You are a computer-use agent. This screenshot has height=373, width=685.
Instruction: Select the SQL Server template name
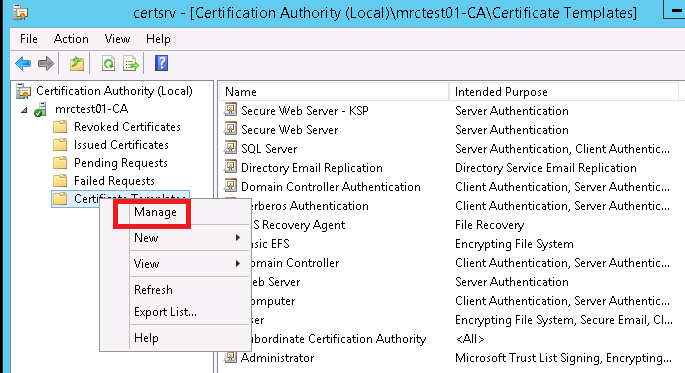pos(269,149)
